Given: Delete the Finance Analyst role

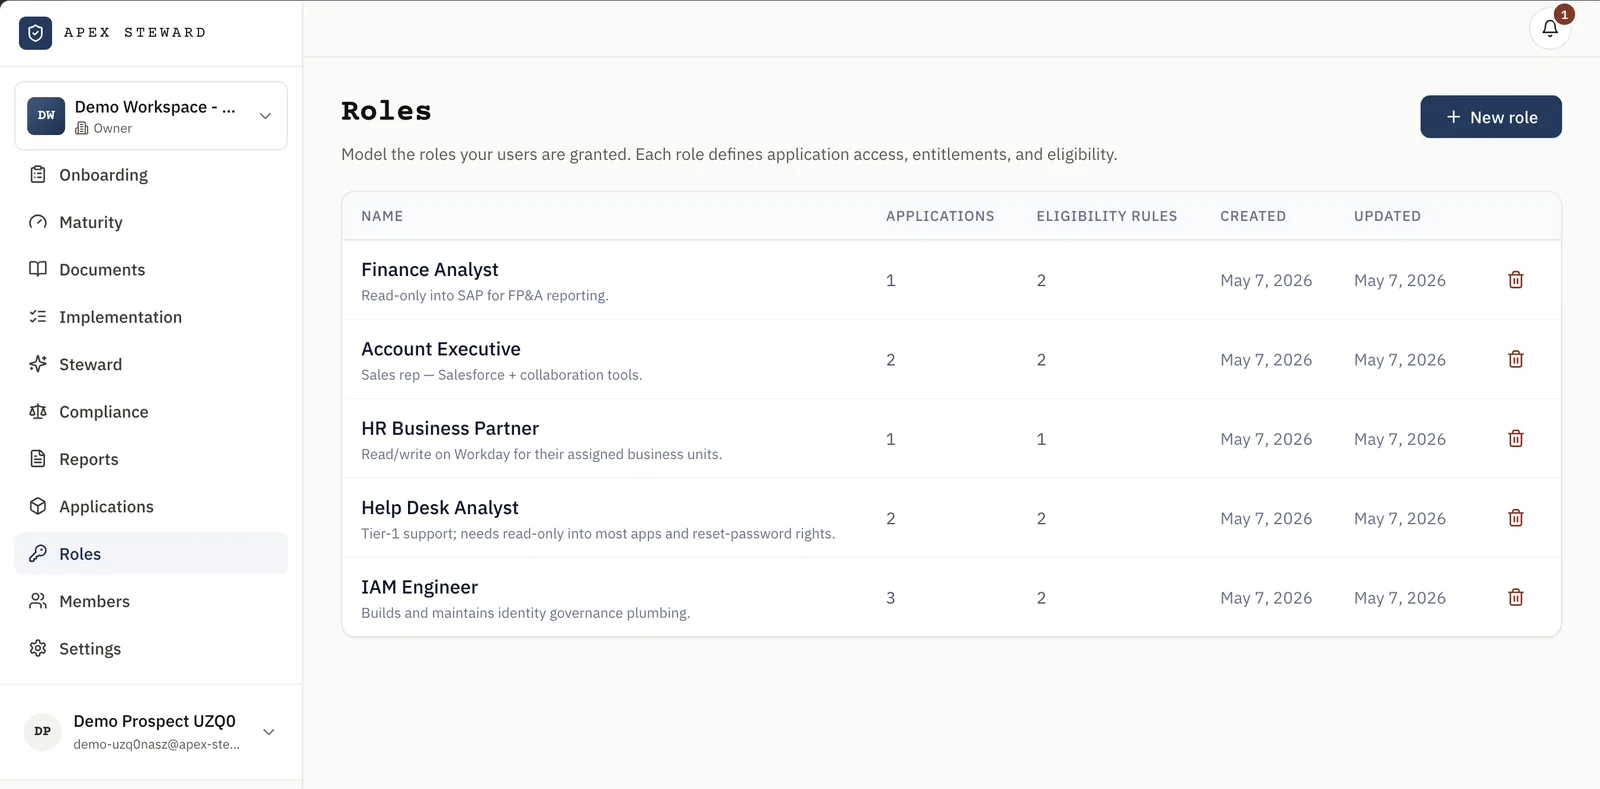Looking at the screenshot, I should pyautogui.click(x=1516, y=280).
